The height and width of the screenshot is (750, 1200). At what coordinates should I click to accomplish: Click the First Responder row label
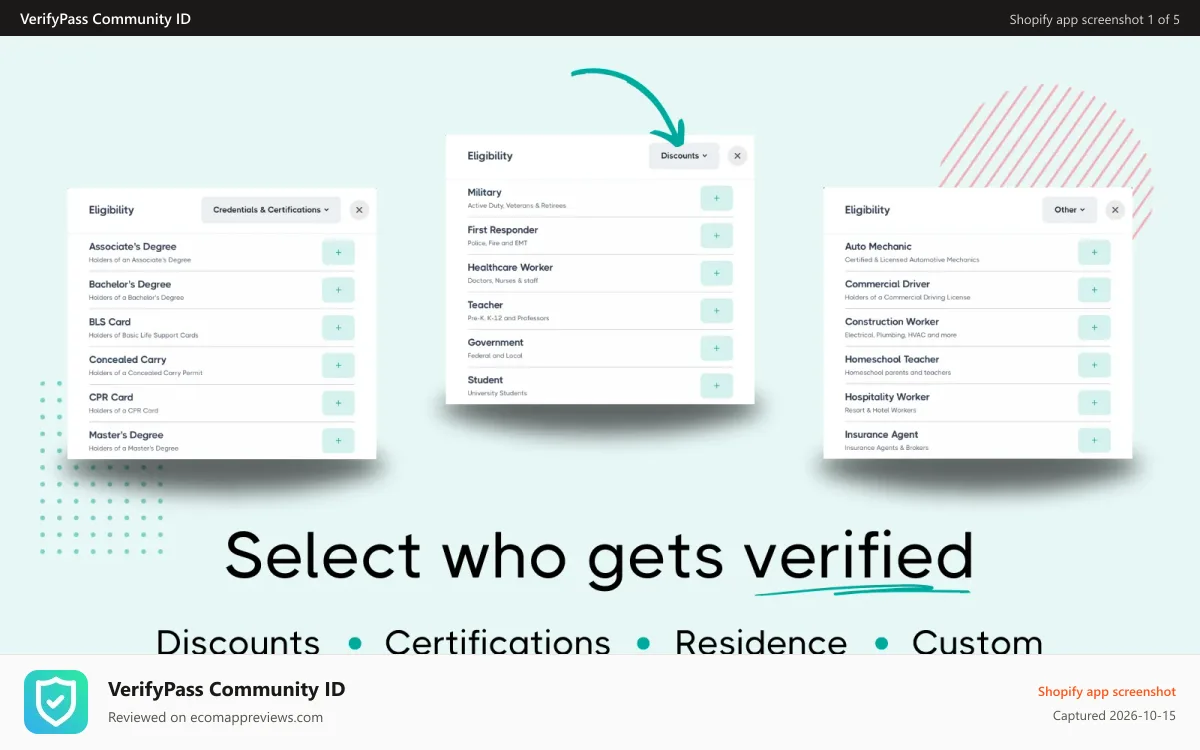503,230
